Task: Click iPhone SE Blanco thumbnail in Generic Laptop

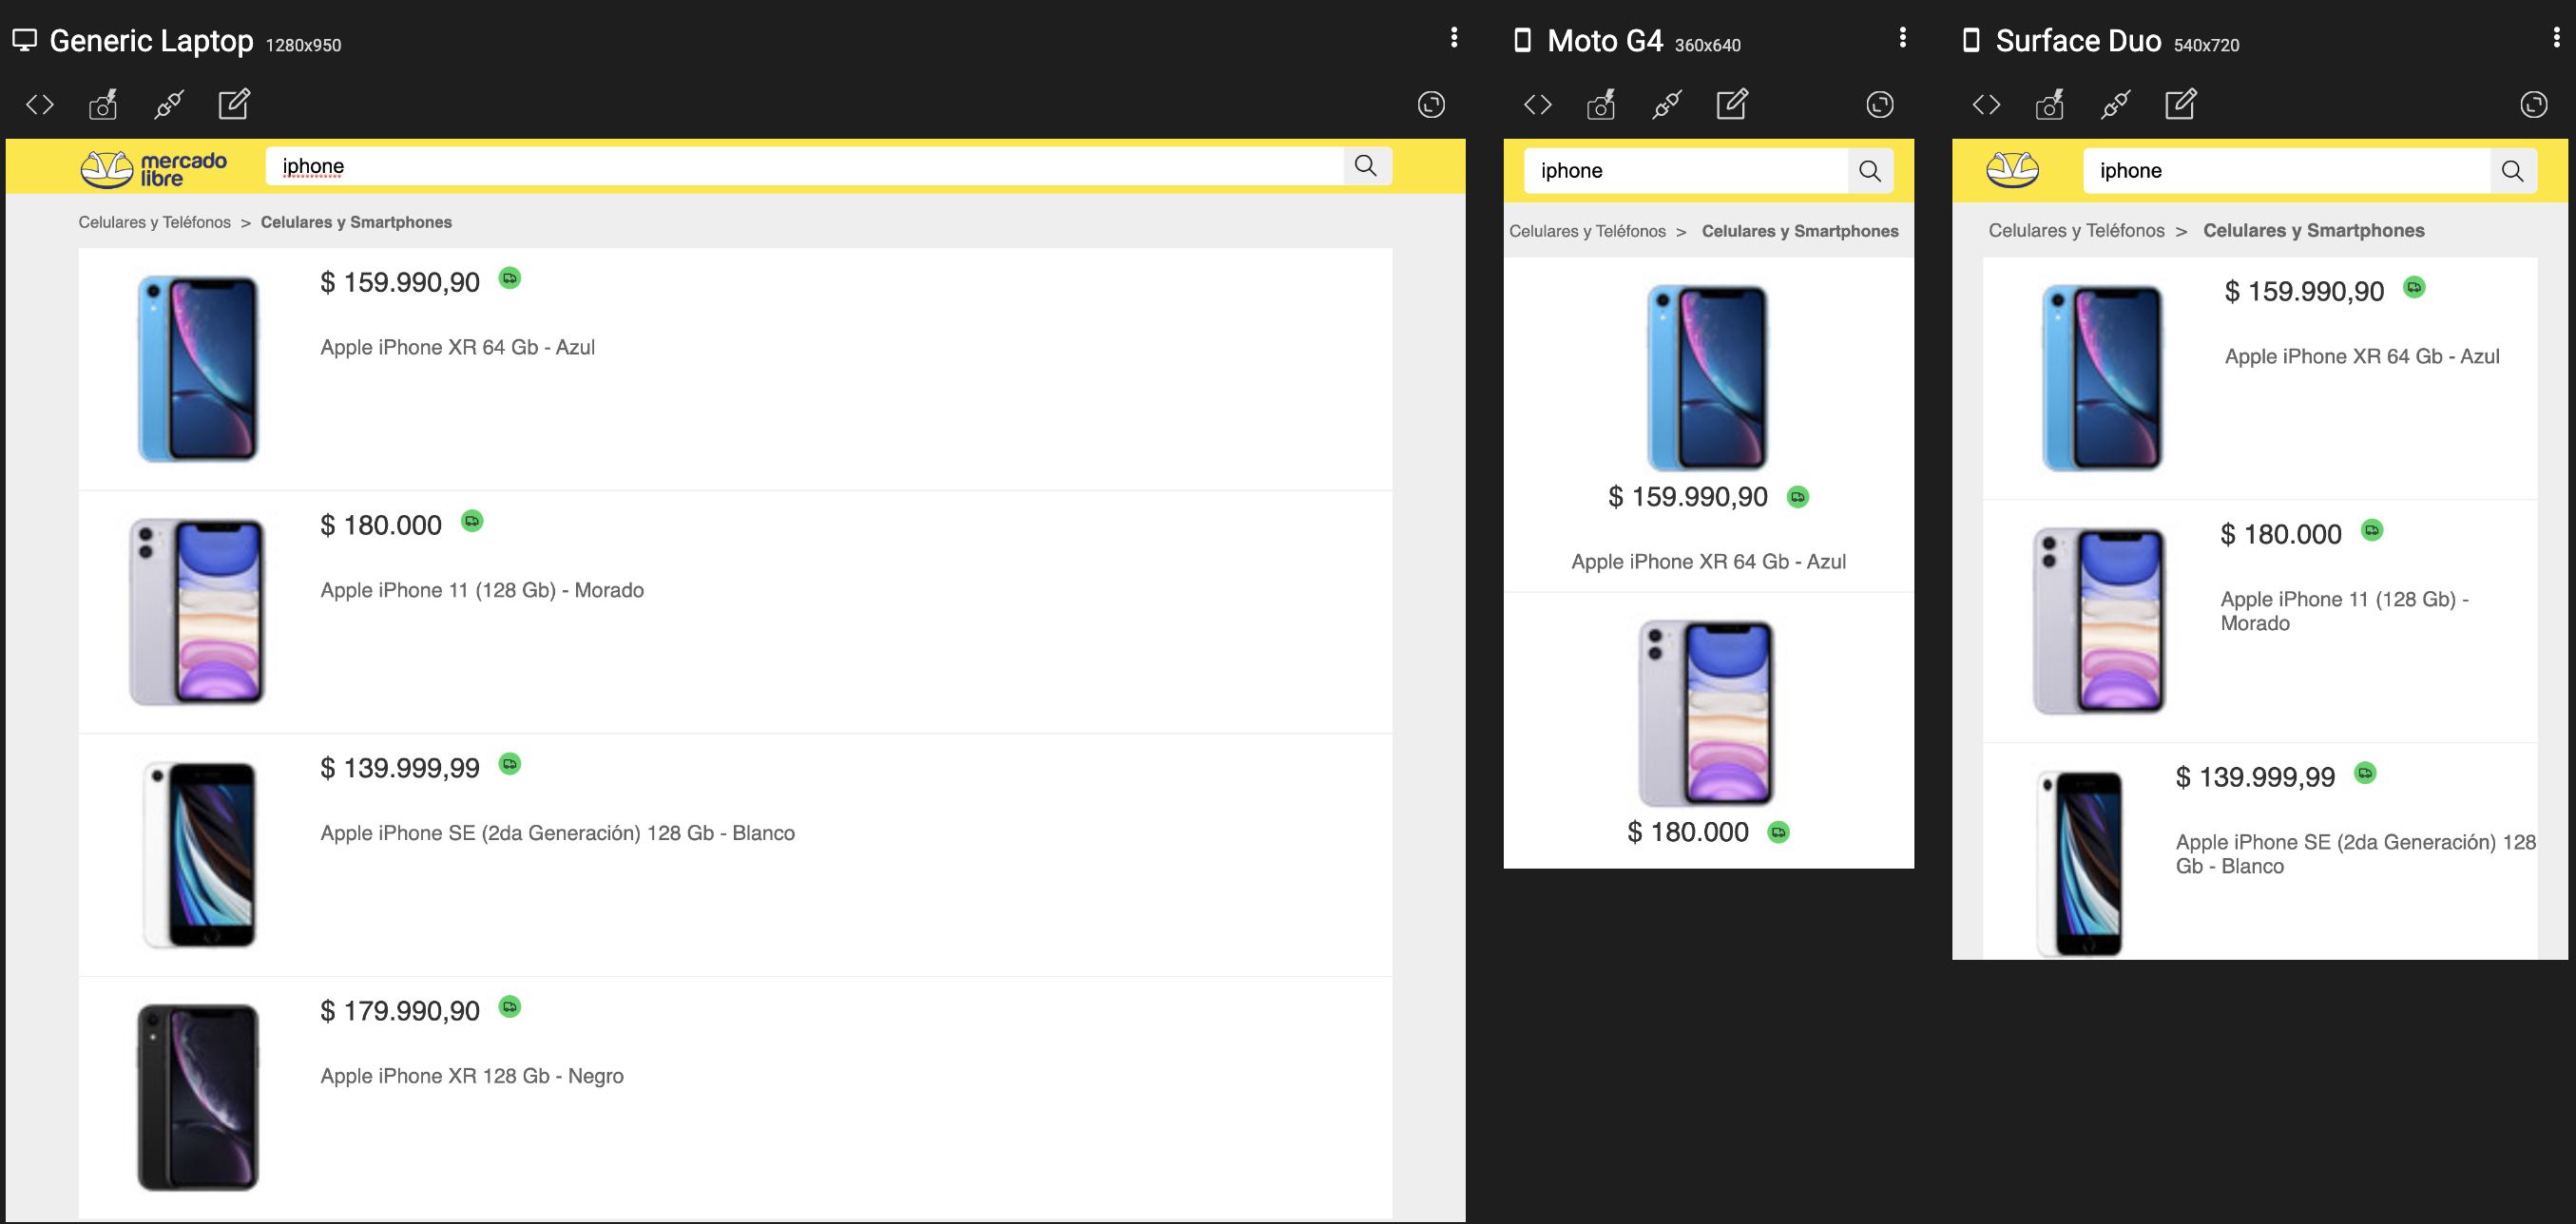Action: (x=199, y=855)
